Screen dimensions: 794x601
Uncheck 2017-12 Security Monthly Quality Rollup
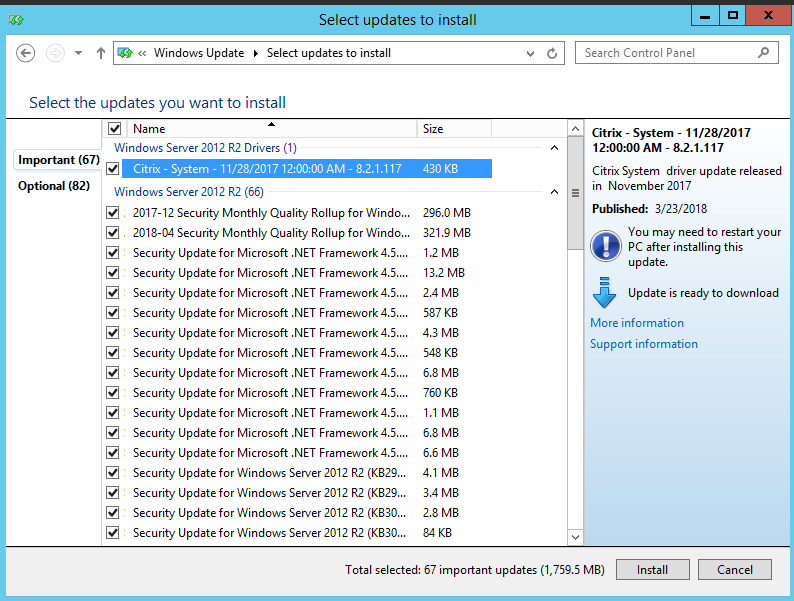tap(112, 213)
